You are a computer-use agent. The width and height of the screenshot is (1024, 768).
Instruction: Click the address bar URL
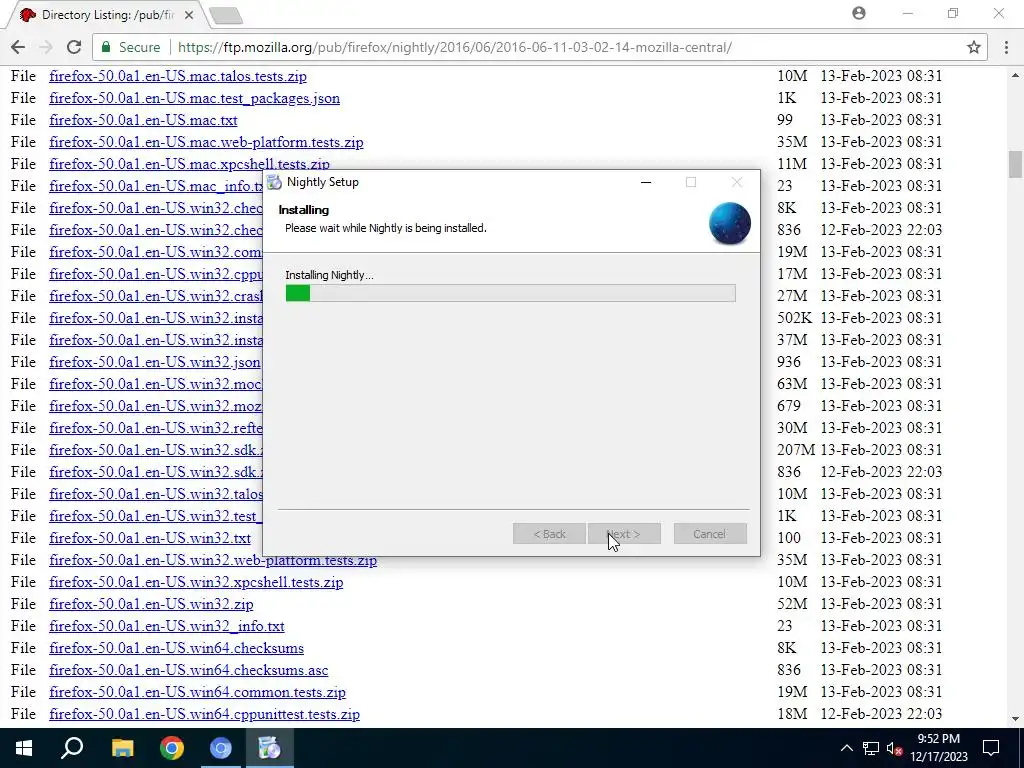click(x=455, y=47)
